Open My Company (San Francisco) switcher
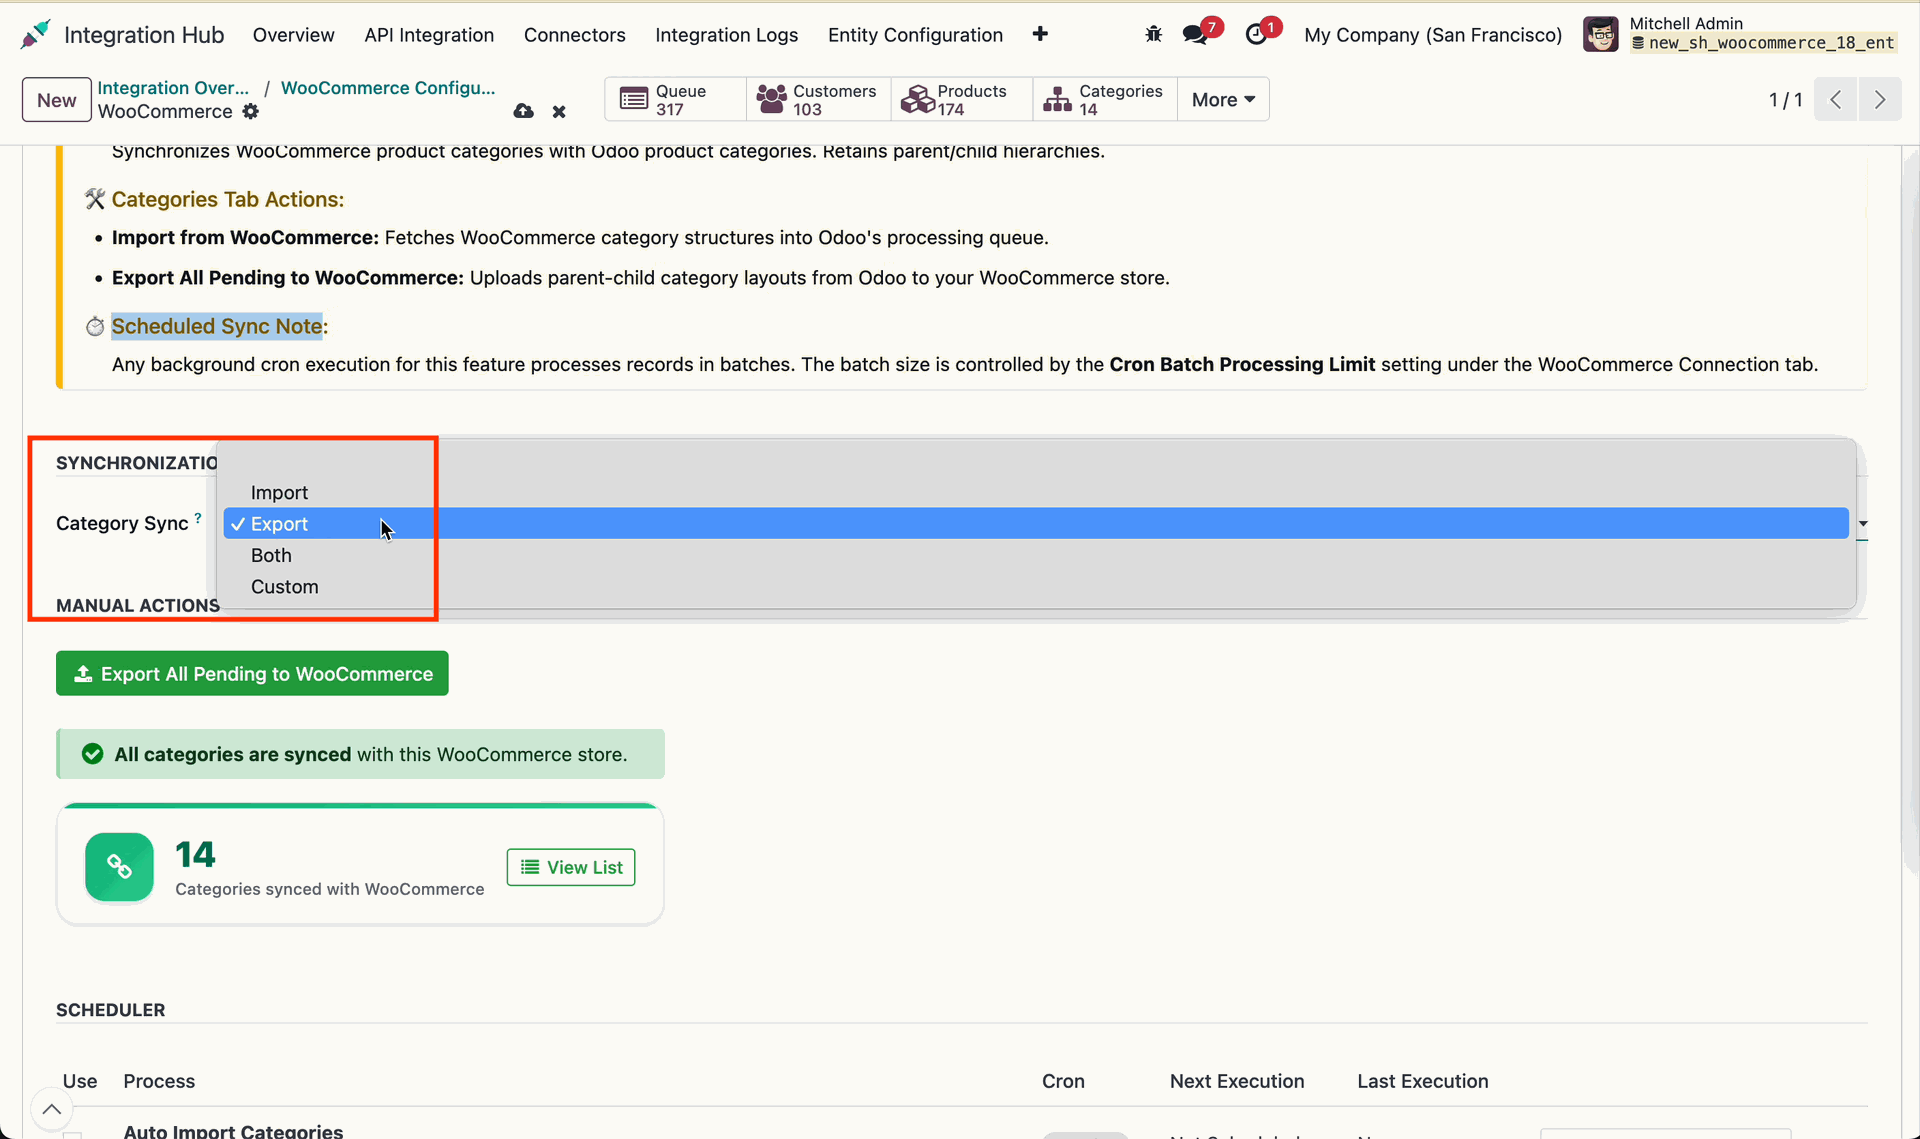The width and height of the screenshot is (1920, 1139). tap(1433, 35)
